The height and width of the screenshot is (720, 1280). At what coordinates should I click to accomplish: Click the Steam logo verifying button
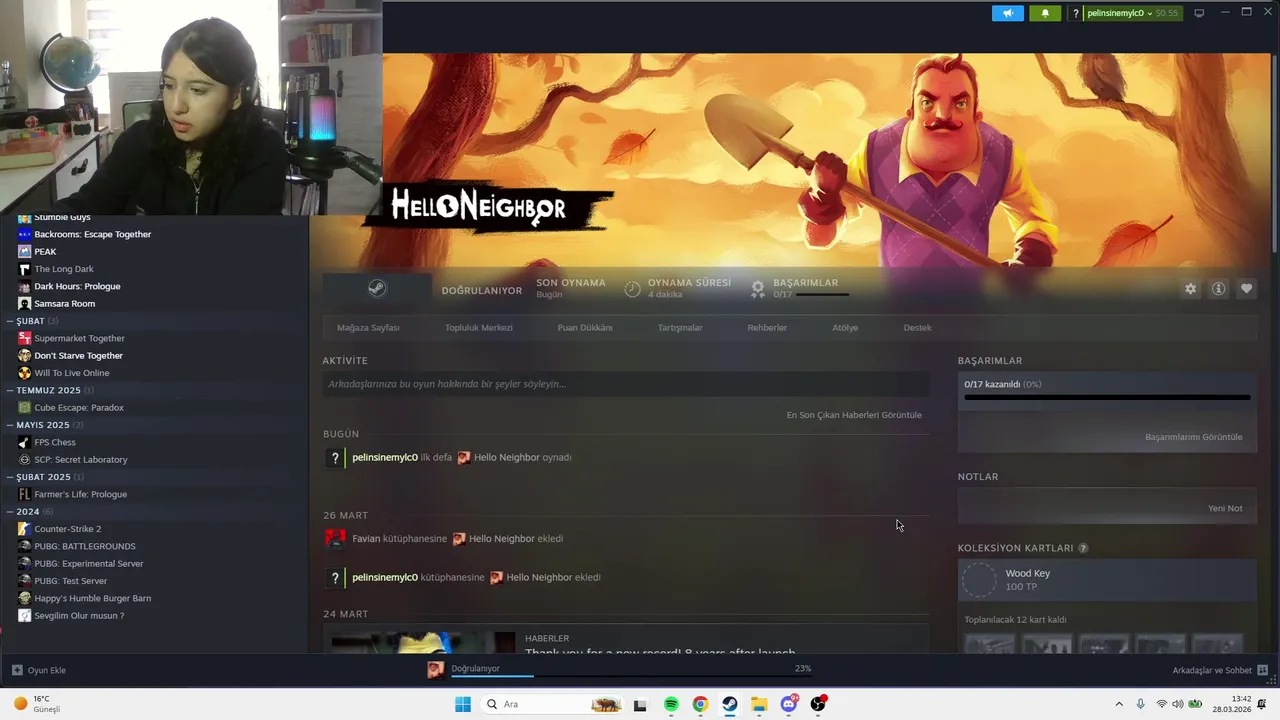tap(377, 288)
